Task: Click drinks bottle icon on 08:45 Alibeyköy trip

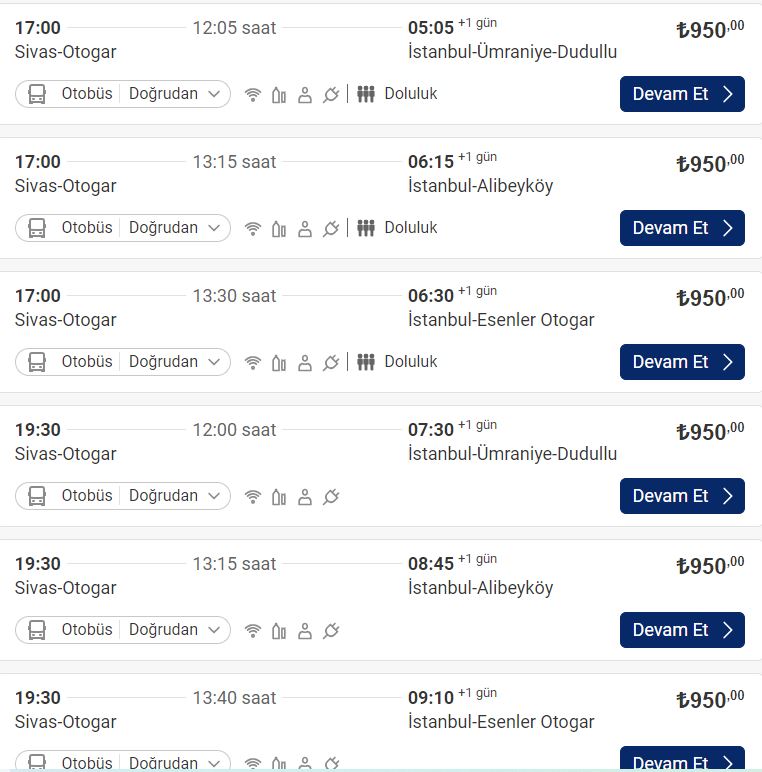Action: tap(279, 631)
